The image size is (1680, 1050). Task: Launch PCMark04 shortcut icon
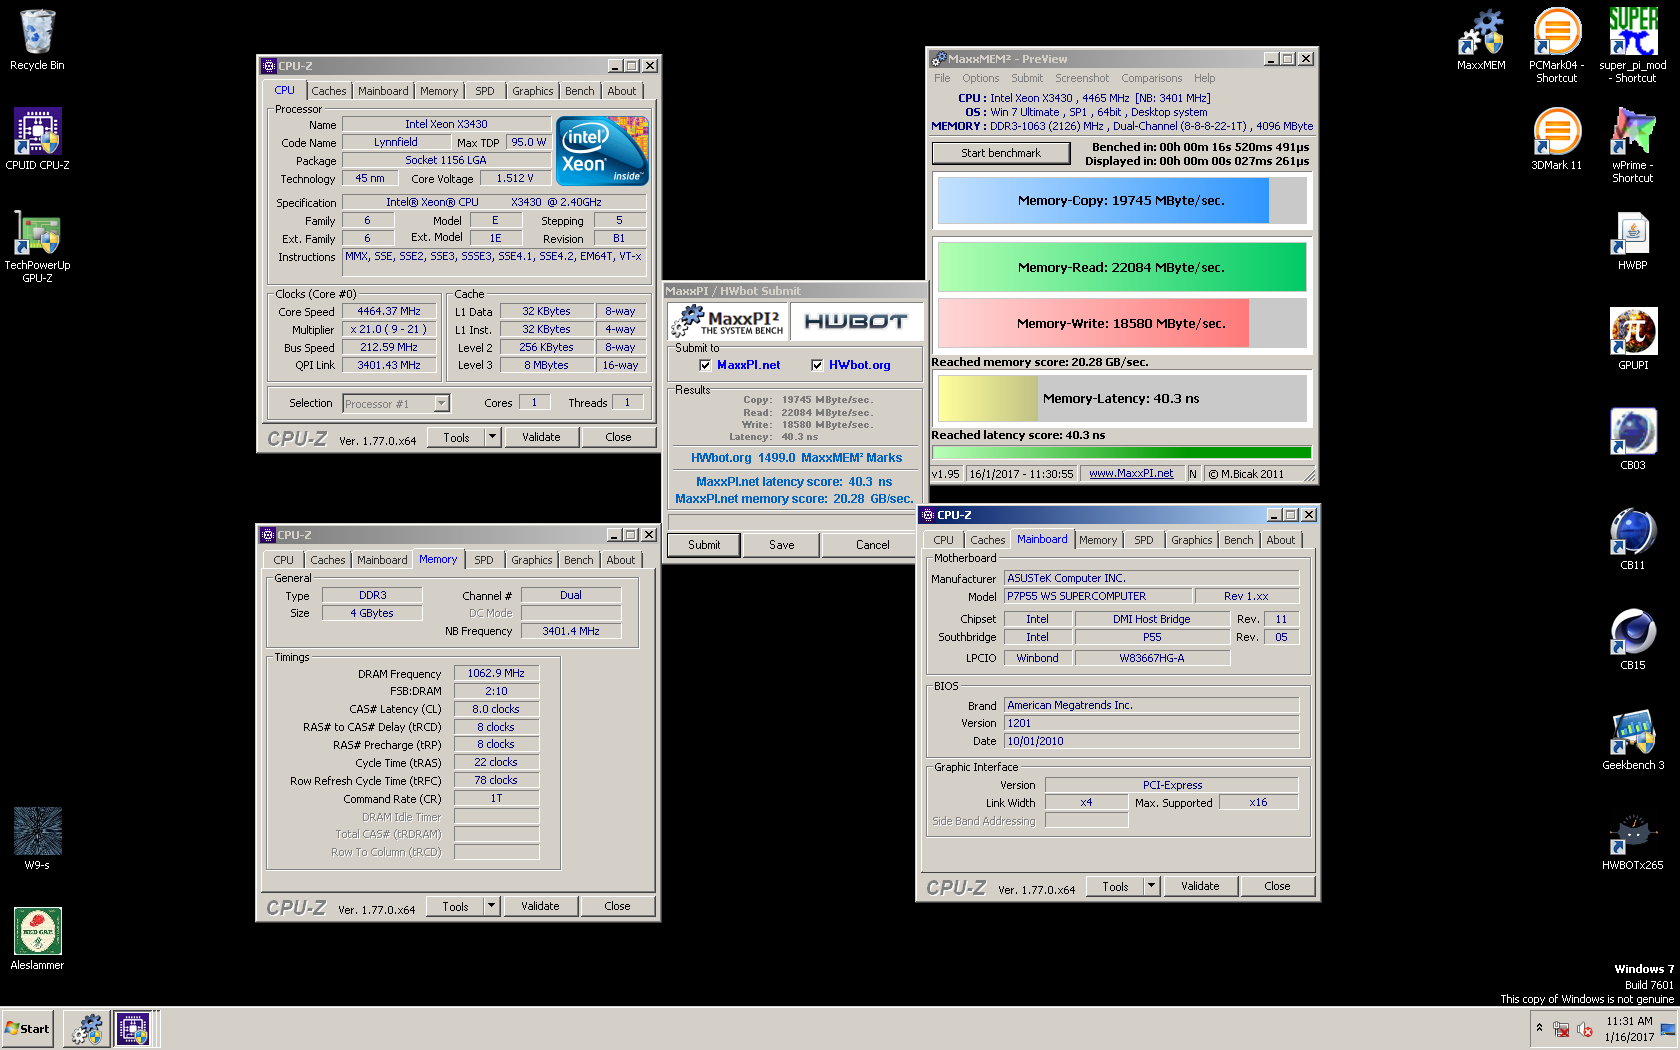pyautogui.click(x=1557, y=45)
